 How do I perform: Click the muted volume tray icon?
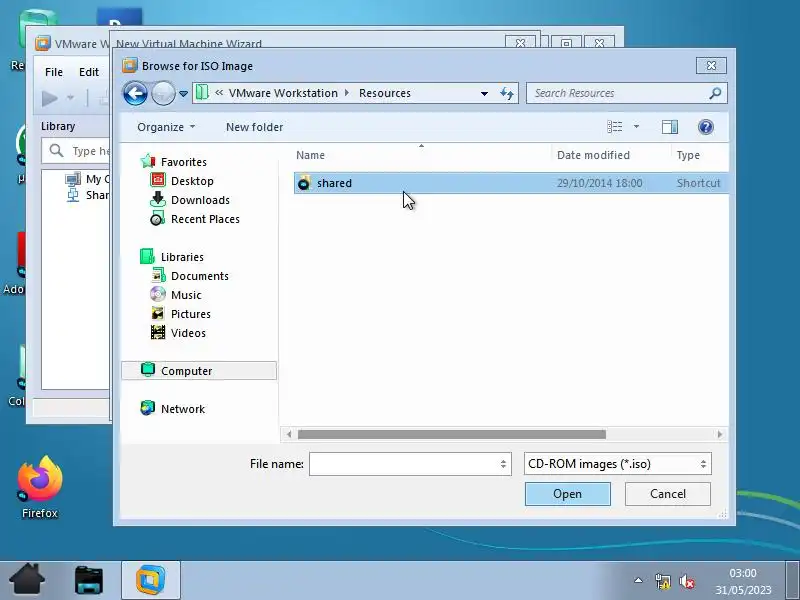click(687, 581)
